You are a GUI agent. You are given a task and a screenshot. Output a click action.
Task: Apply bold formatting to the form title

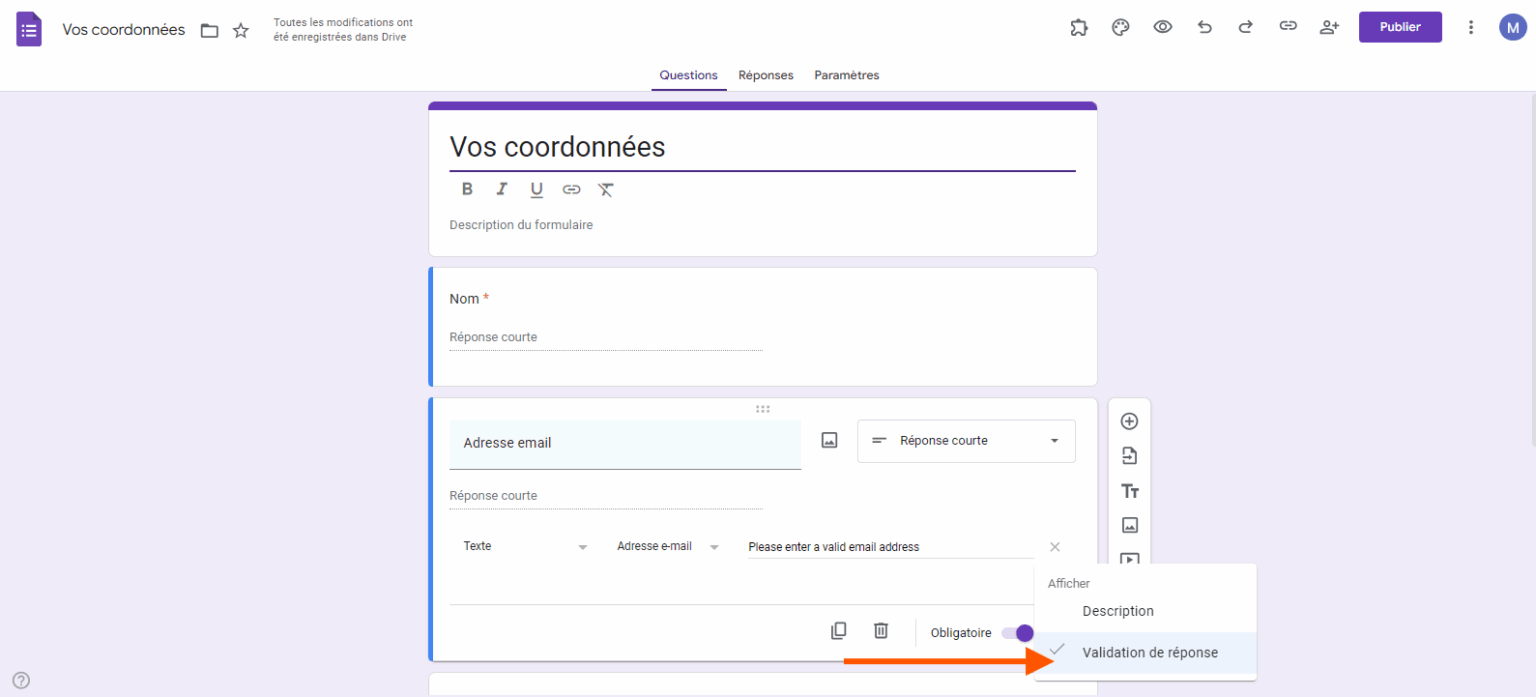pos(467,189)
